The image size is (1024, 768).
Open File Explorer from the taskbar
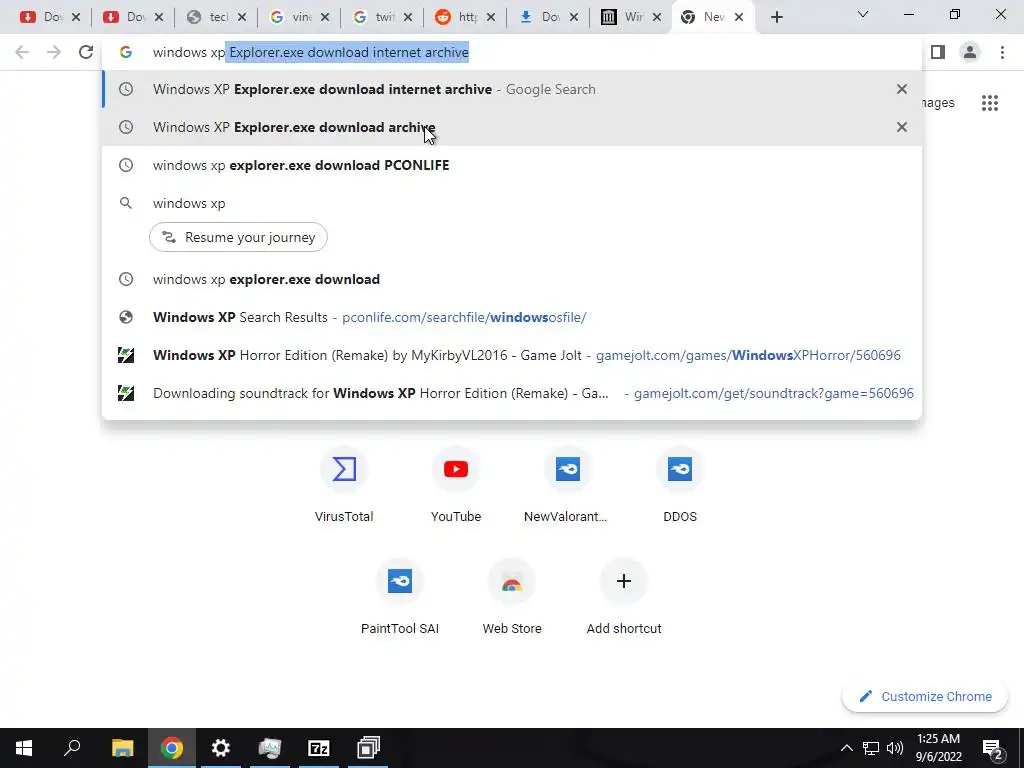click(122, 748)
